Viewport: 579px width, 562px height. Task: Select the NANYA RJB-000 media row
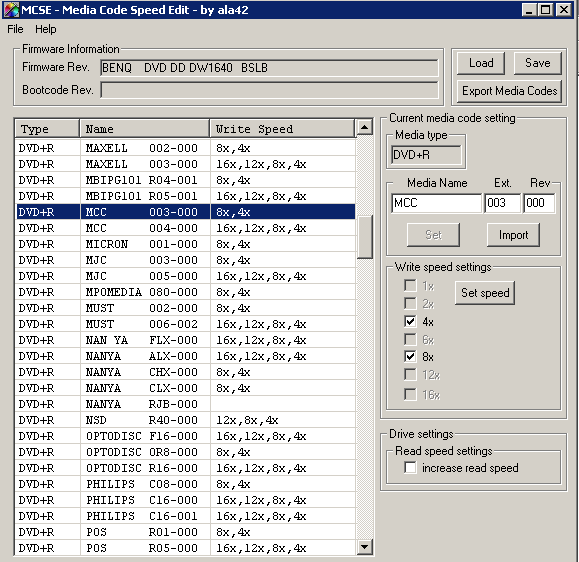(185, 404)
